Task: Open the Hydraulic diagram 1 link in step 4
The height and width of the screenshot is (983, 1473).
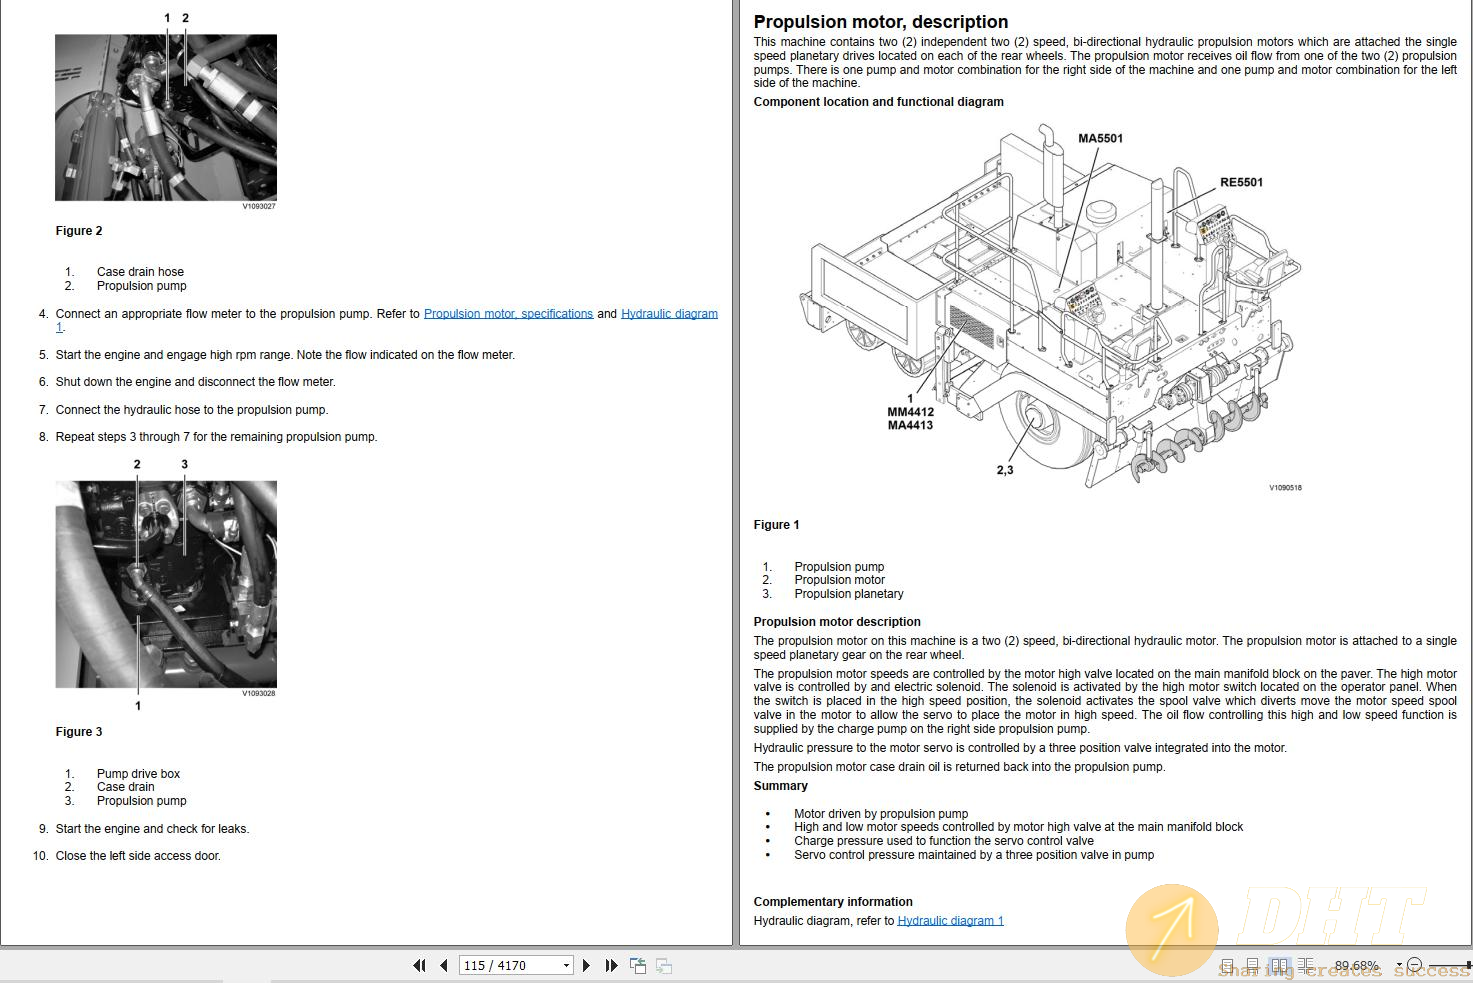Action: pyautogui.click(x=669, y=314)
